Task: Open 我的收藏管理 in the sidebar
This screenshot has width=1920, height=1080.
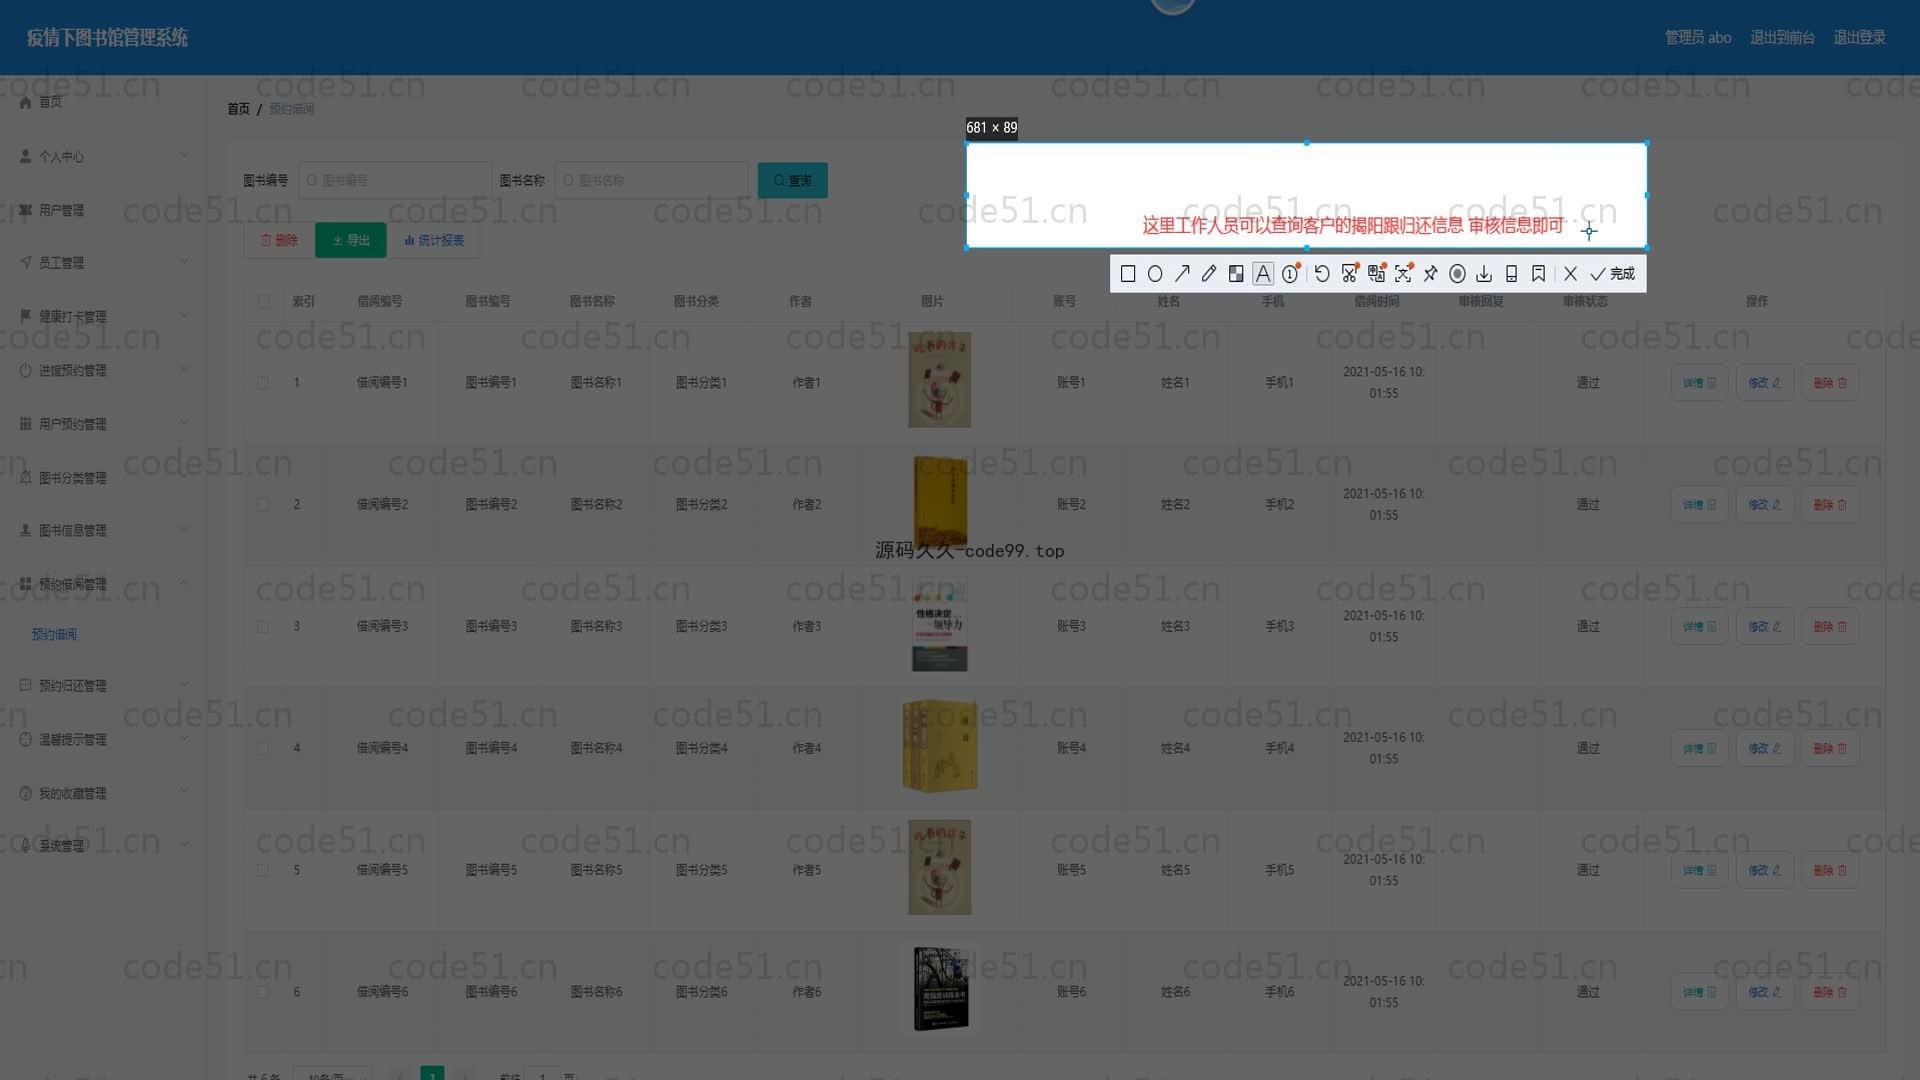Action: point(104,794)
